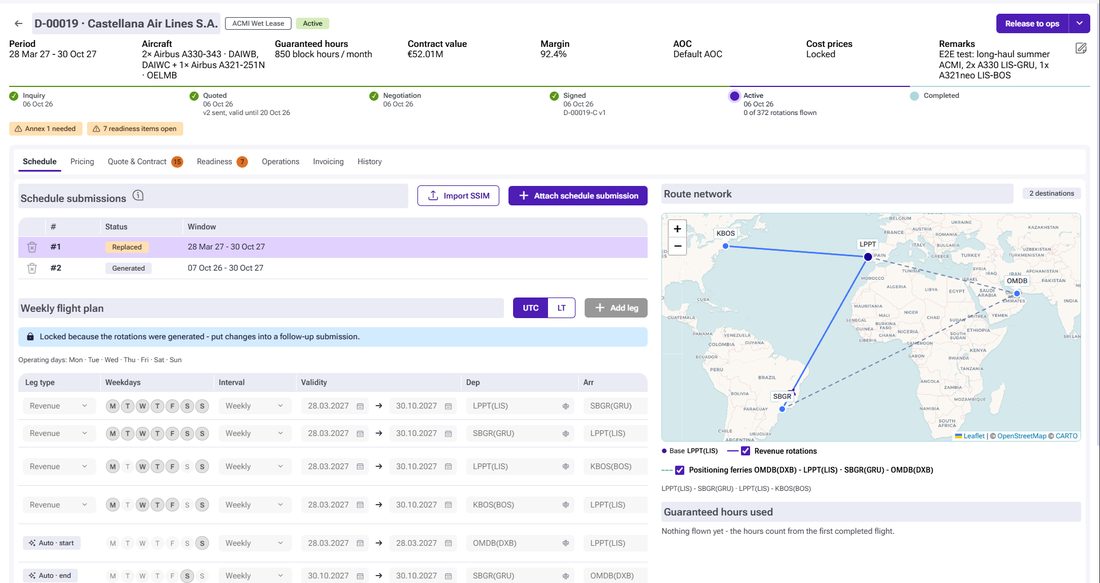Open the Invoicing tab
The width and height of the screenshot is (1100, 583).
click(x=328, y=161)
